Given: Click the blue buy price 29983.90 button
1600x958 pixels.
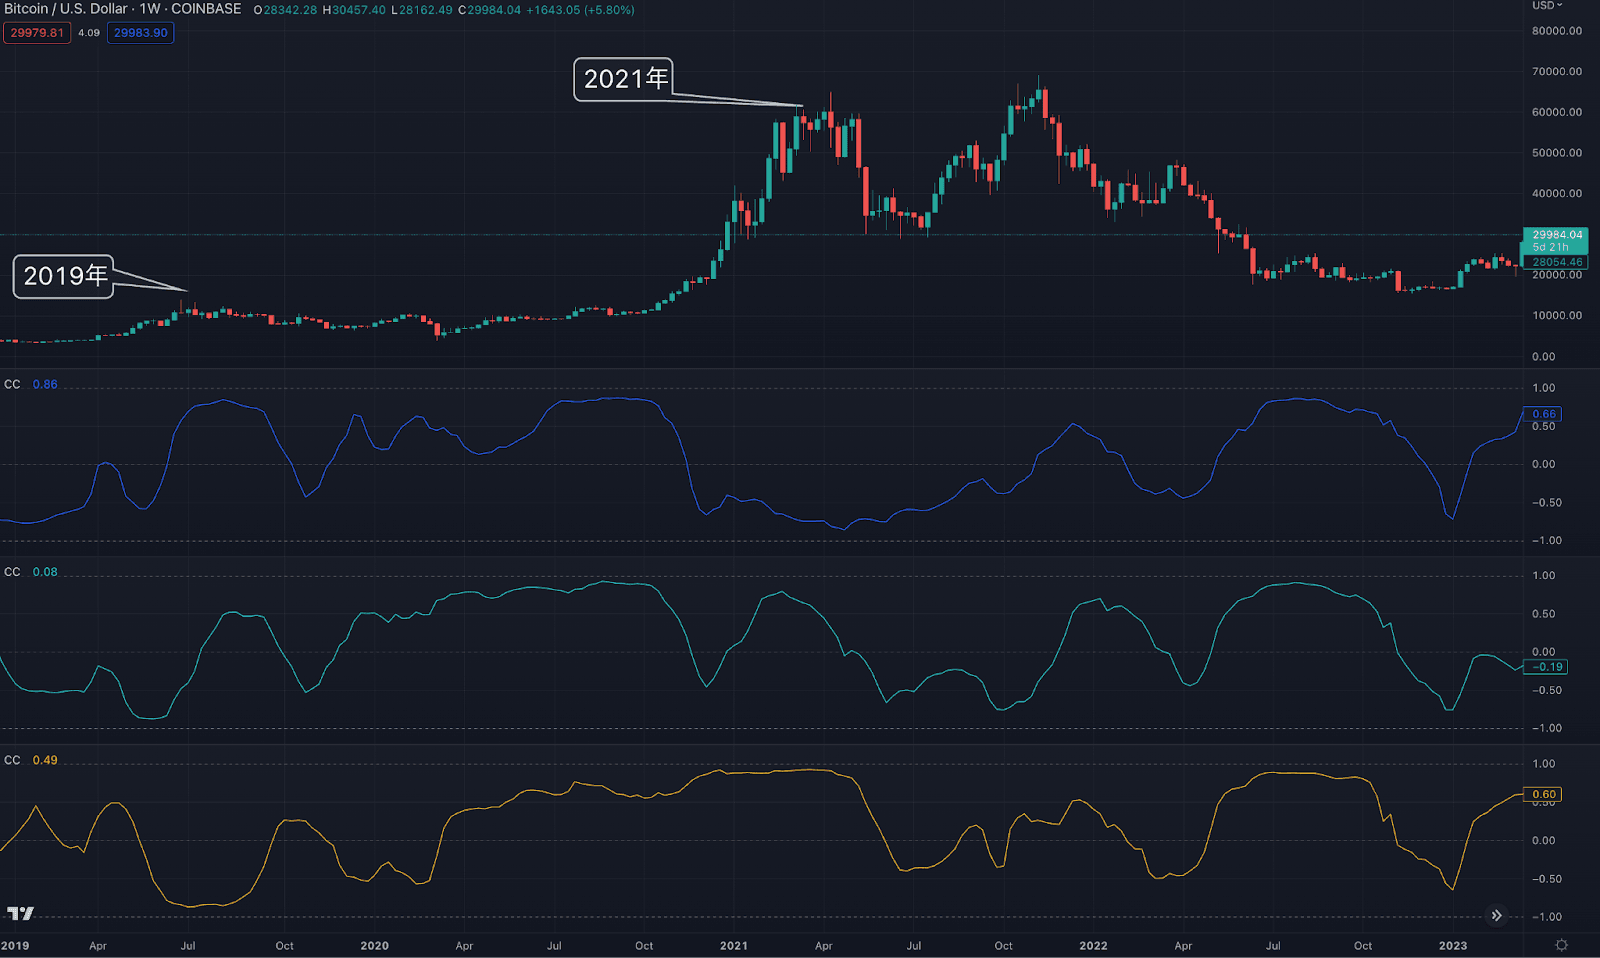Looking at the screenshot, I should tap(140, 33).
